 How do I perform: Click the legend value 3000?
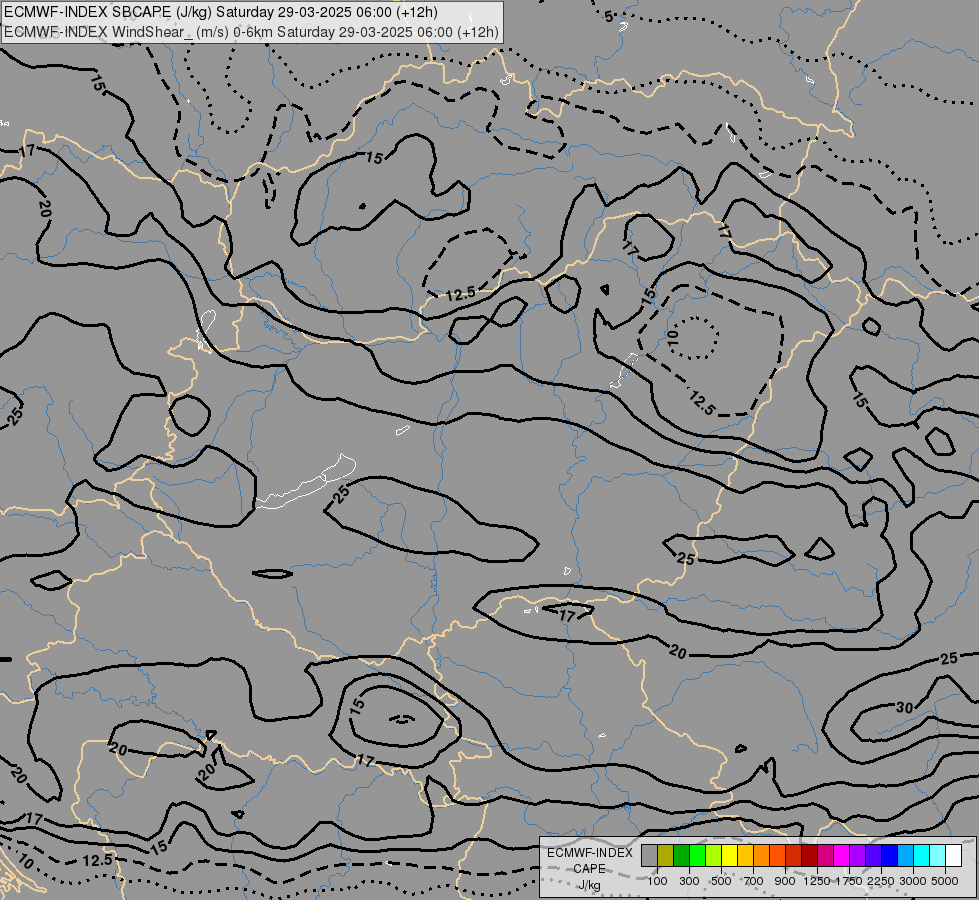point(913,881)
